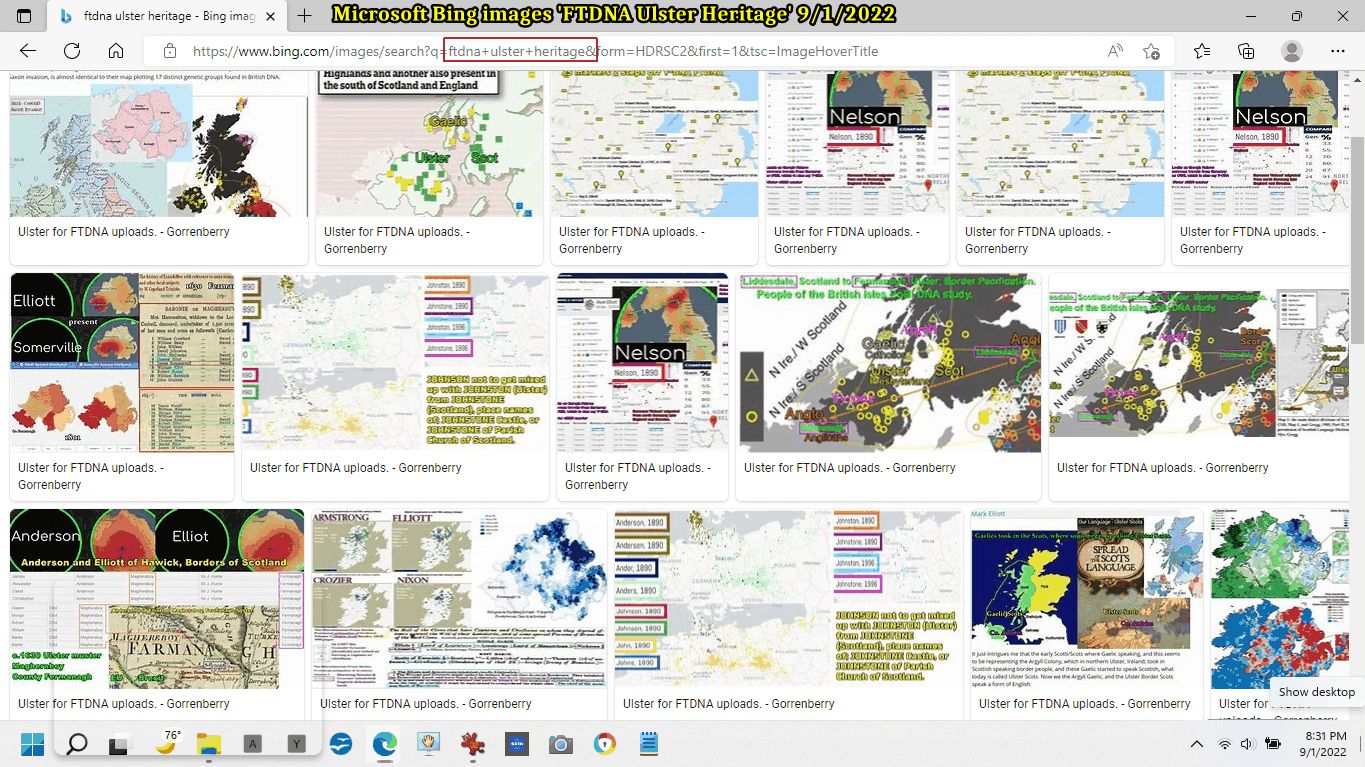Click Show desktop at the taskbar corner

tap(1359, 744)
